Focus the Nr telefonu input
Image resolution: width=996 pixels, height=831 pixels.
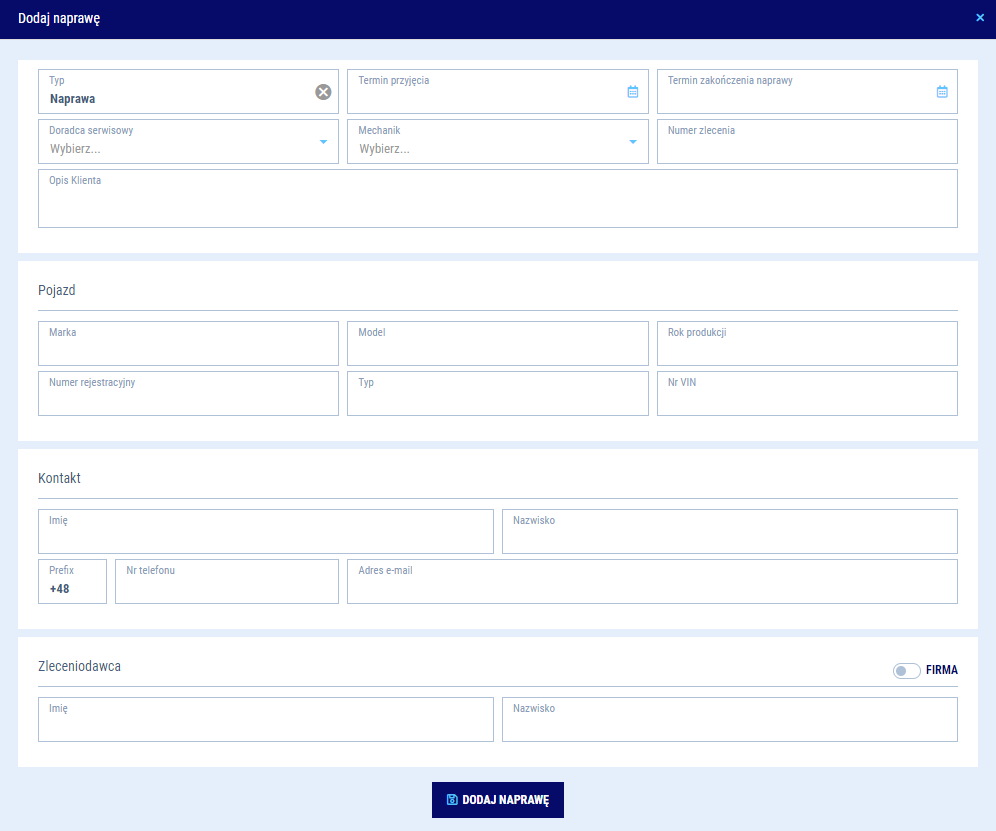(226, 588)
